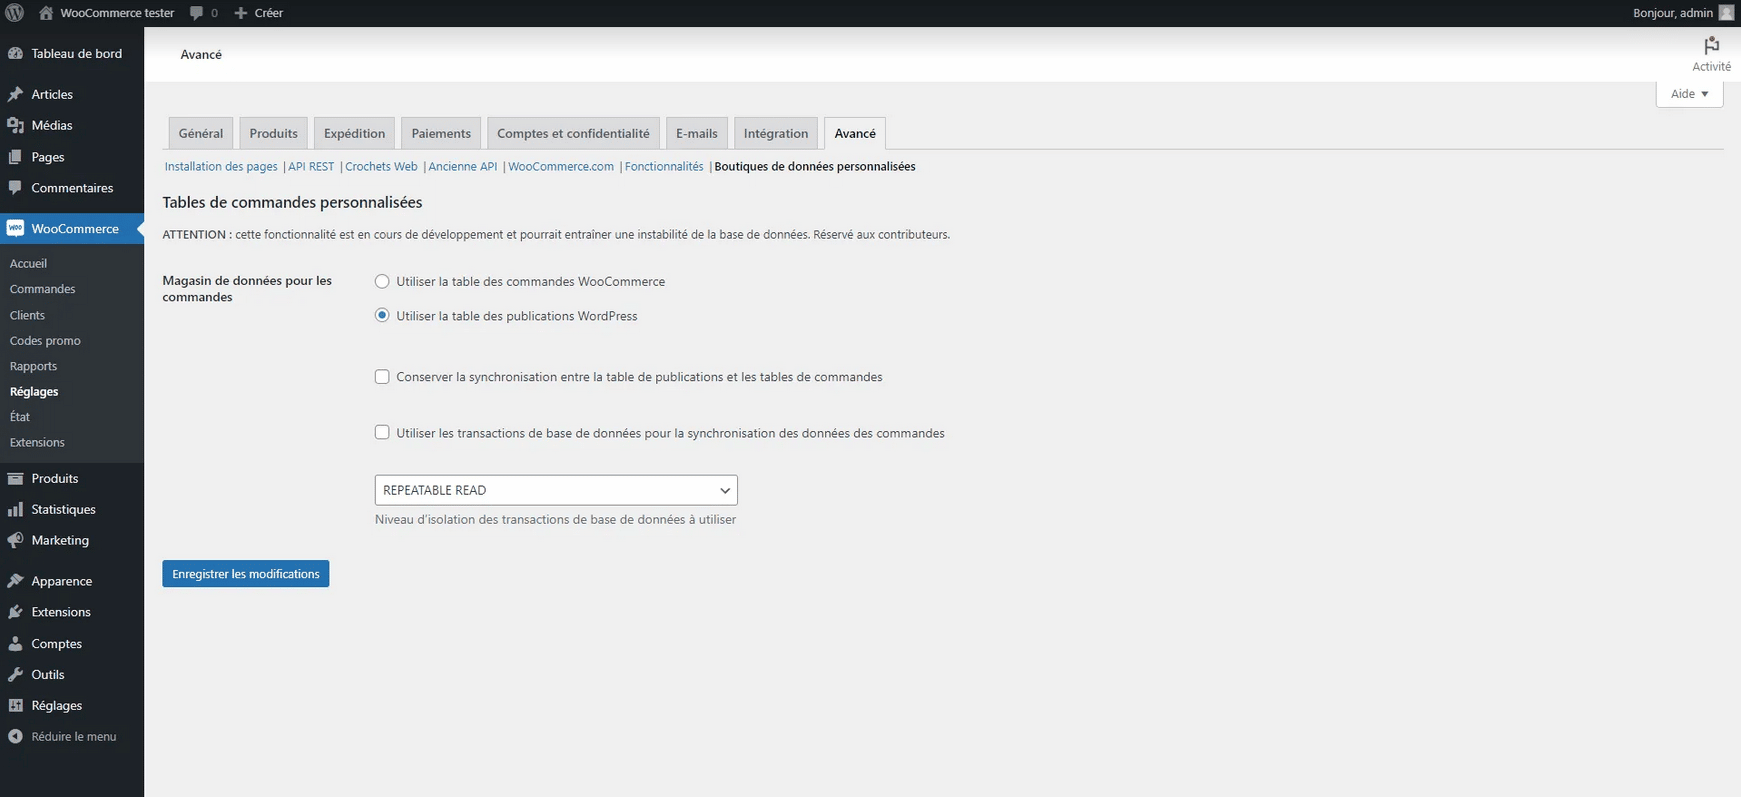Switch to the Général tab

(x=201, y=133)
